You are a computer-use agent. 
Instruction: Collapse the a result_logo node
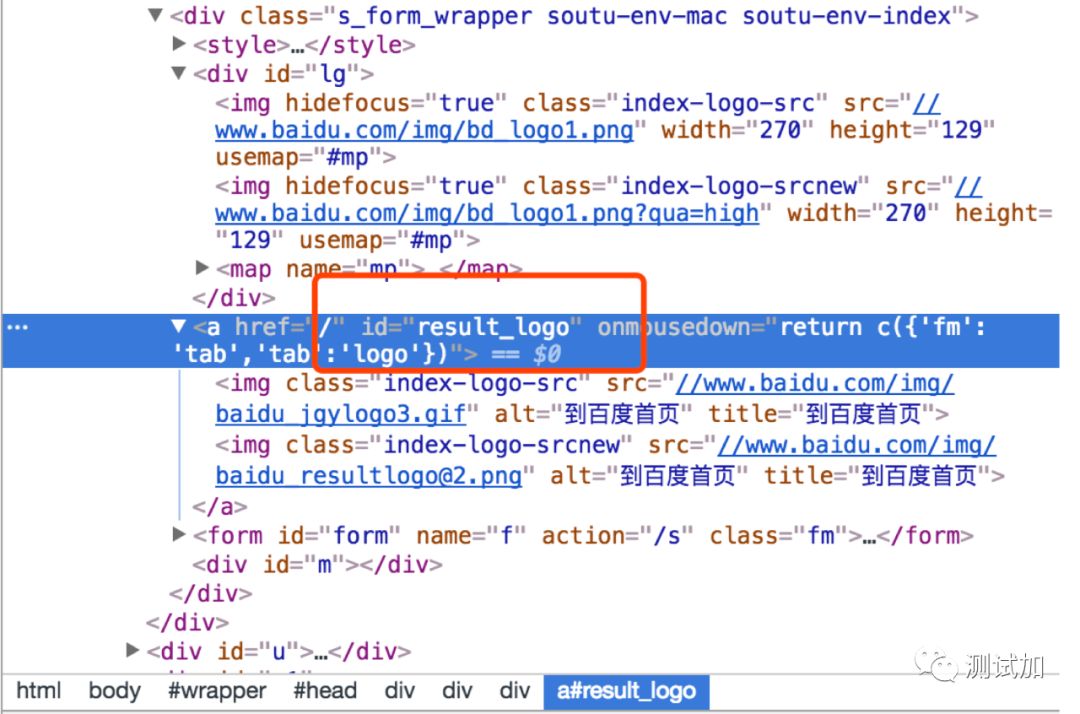[x=179, y=325]
